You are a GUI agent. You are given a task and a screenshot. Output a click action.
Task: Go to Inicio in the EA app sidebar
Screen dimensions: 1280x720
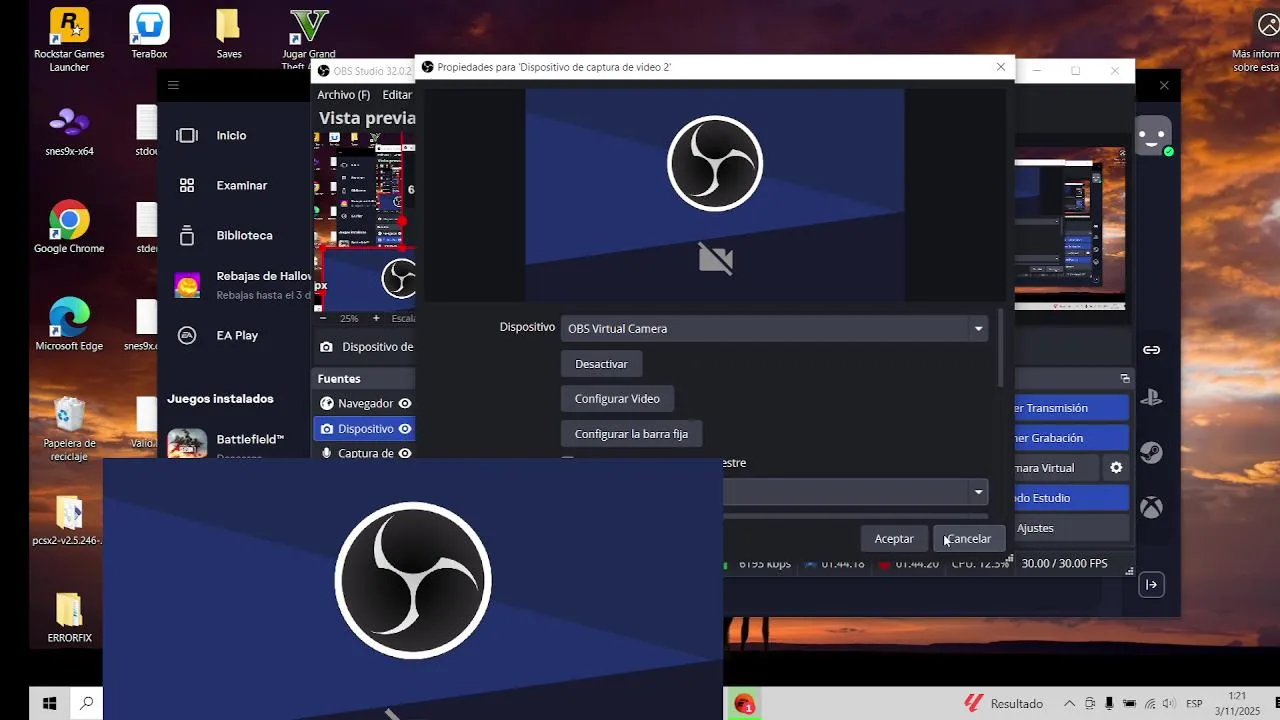click(x=232, y=135)
